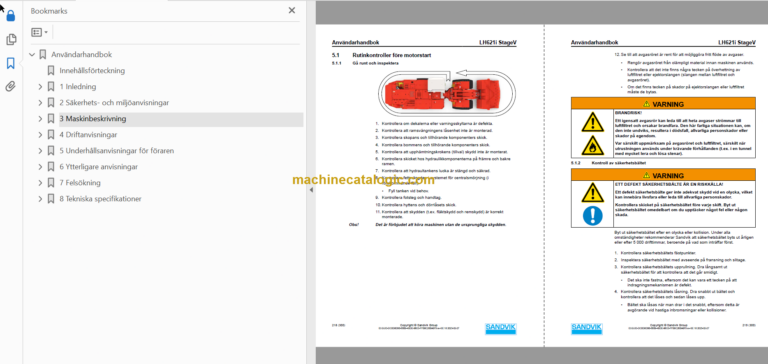This screenshot has height=364, width=768.
Task: Close the Bookmarks panel
Action: coord(292,10)
